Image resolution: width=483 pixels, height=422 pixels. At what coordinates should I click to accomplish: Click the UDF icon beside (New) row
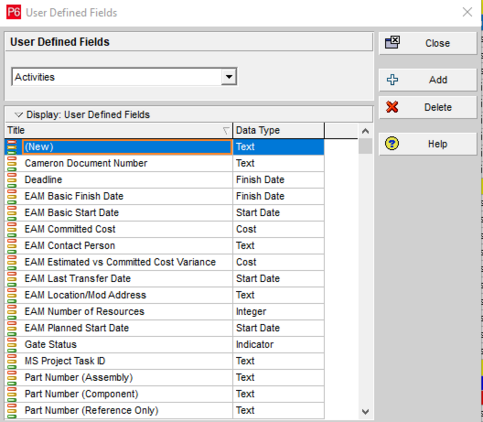pyautogui.click(x=12, y=147)
